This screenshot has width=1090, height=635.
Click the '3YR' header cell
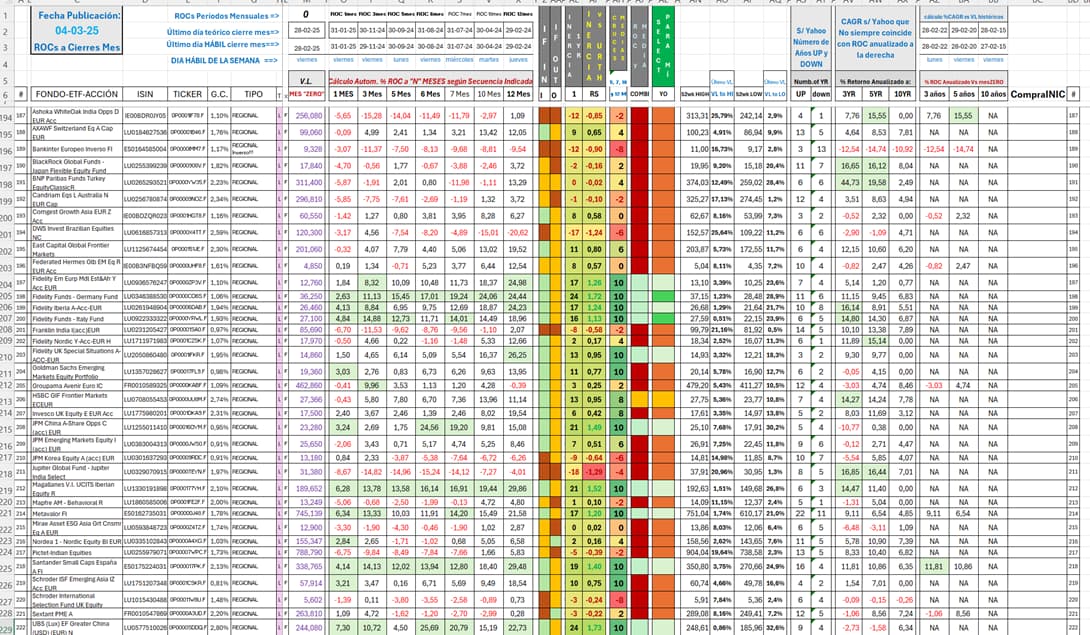(x=849, y=94)
